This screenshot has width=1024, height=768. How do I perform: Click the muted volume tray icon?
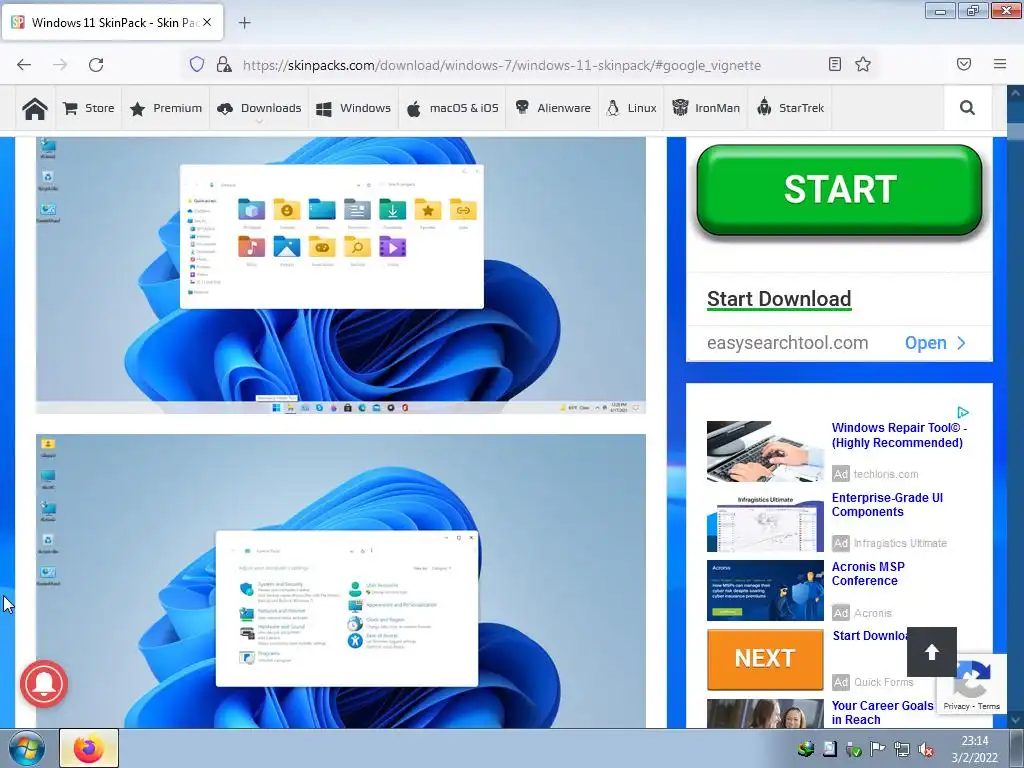926,750
